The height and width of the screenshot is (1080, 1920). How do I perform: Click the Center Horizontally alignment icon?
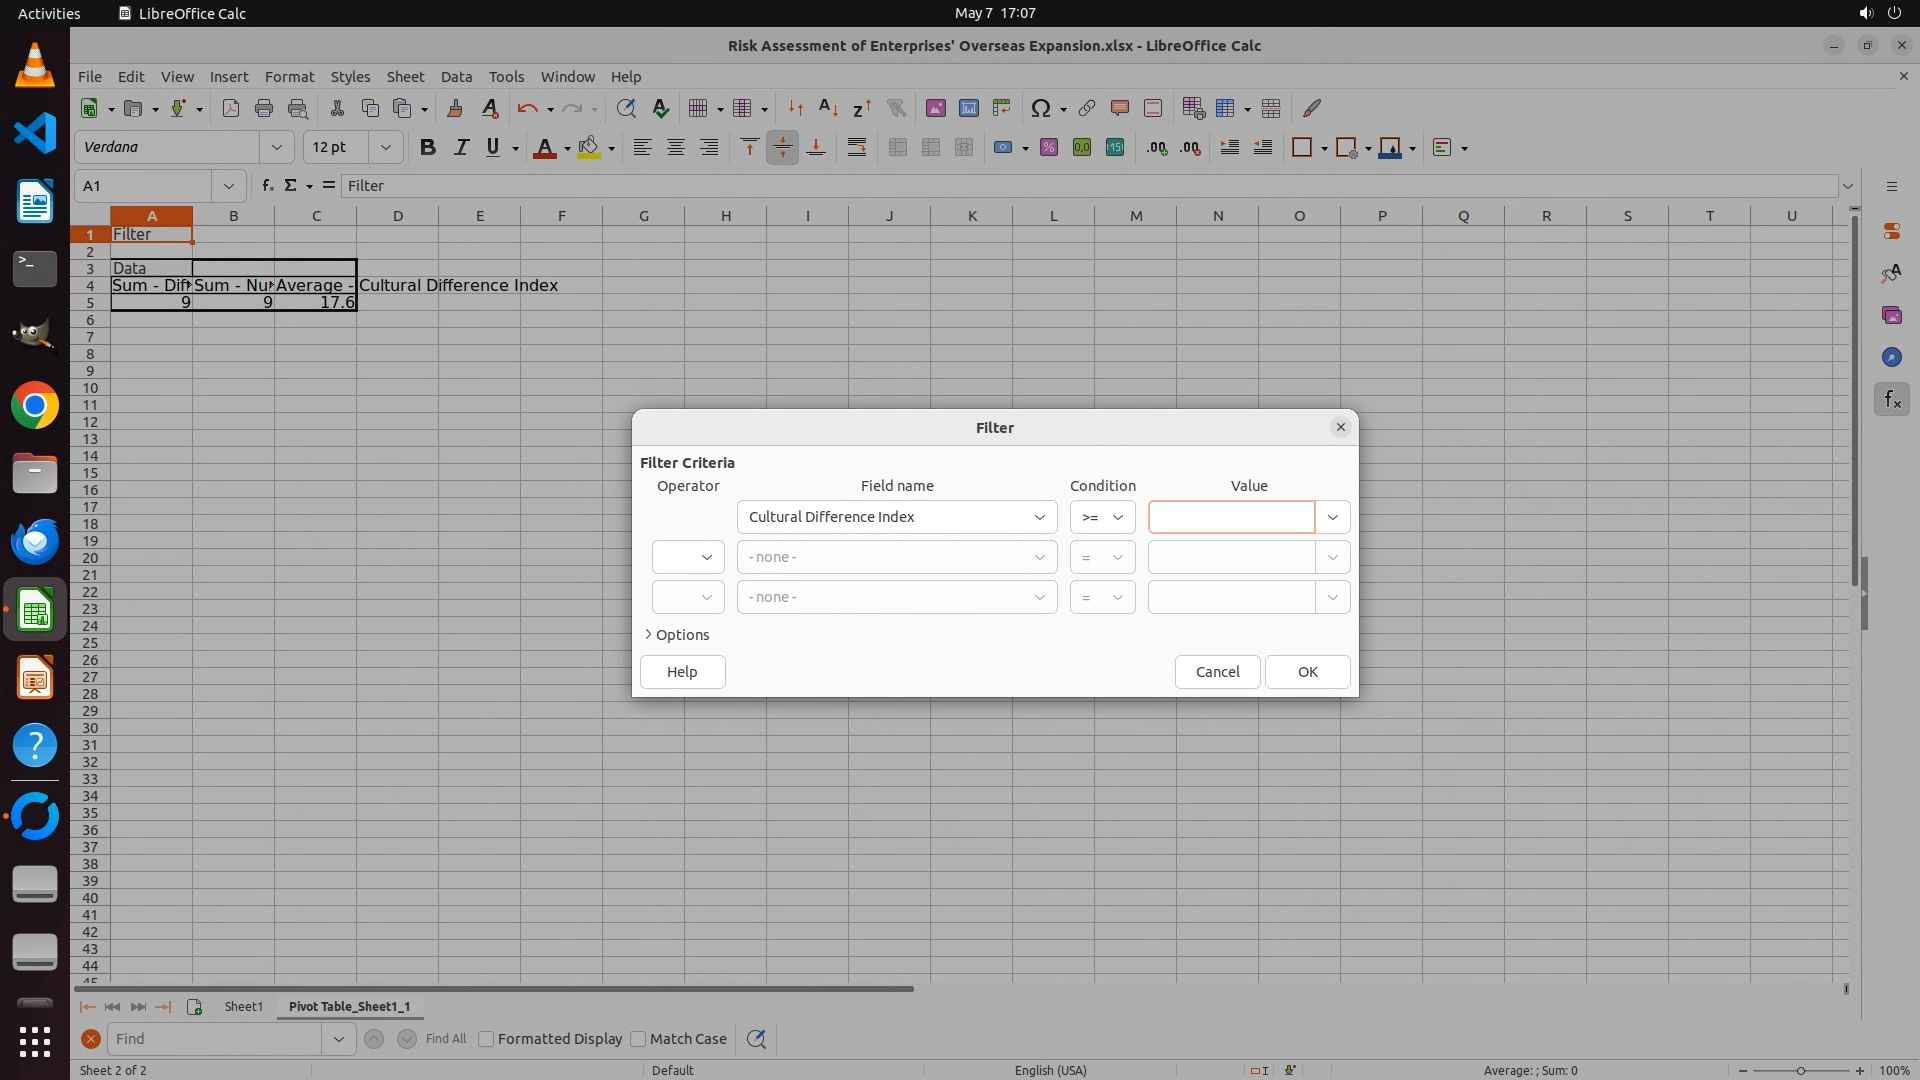coord(676,148)
